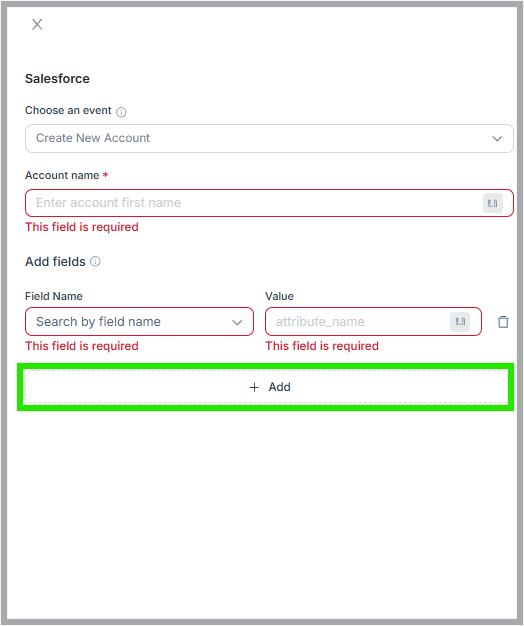Click the Account name label

coord(62,175)
